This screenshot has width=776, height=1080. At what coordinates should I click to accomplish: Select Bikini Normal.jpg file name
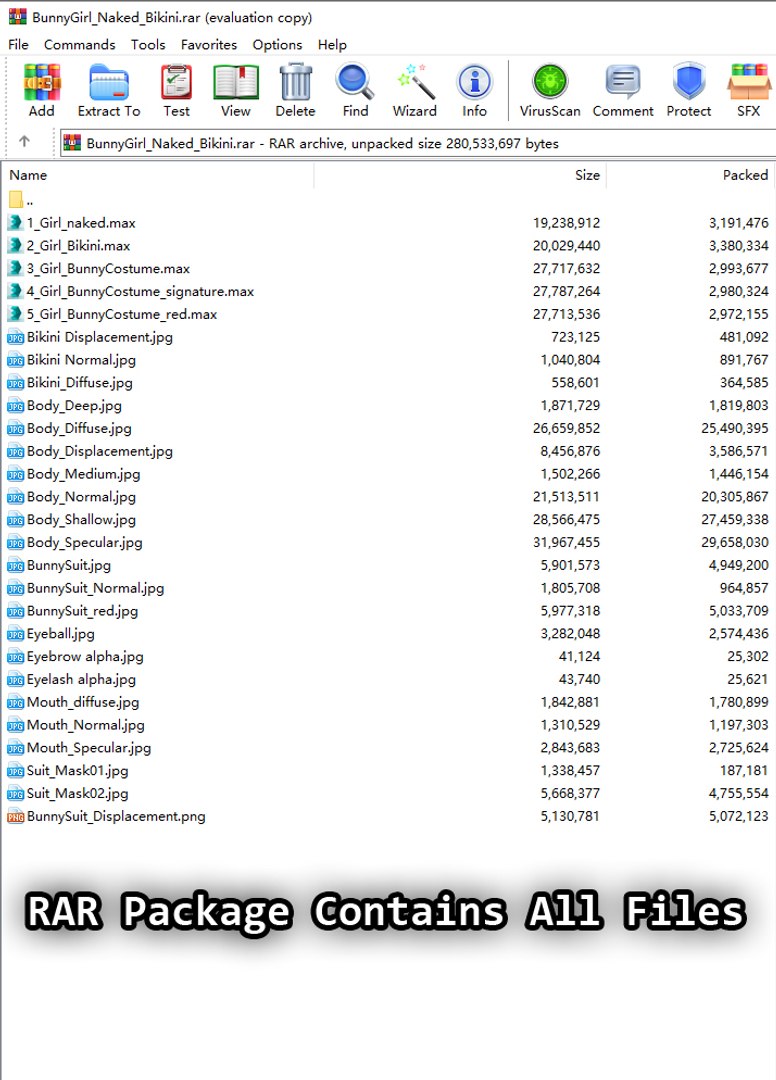(x=81, y=360)
